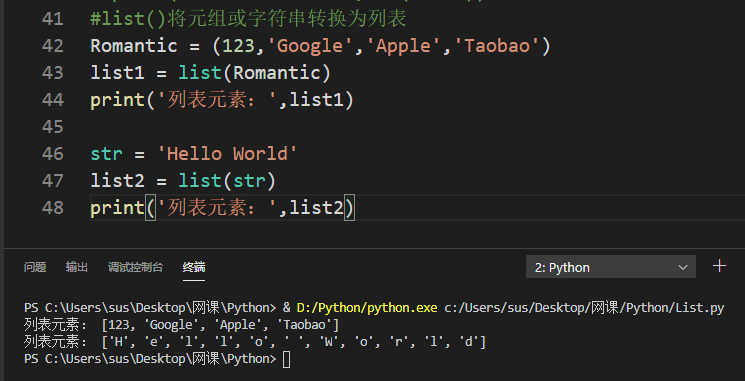The width and height of the screenshot is (745, 381).
Task: Click the terminal cursor at the last prompt
Action: pyautogui.click(x=286, y=359)
